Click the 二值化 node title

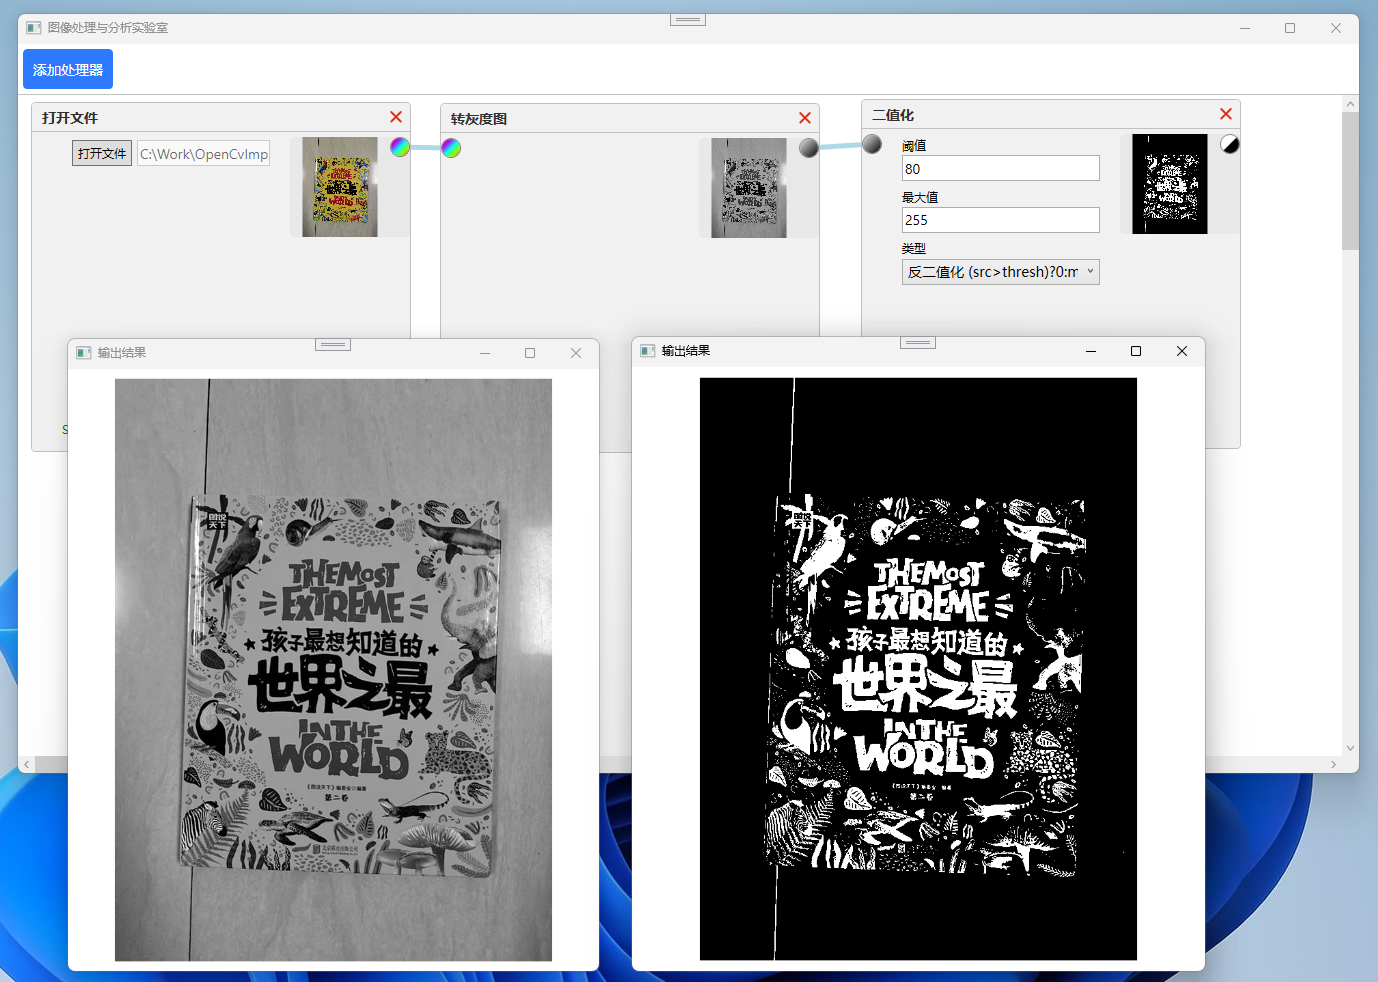(893, 115)
